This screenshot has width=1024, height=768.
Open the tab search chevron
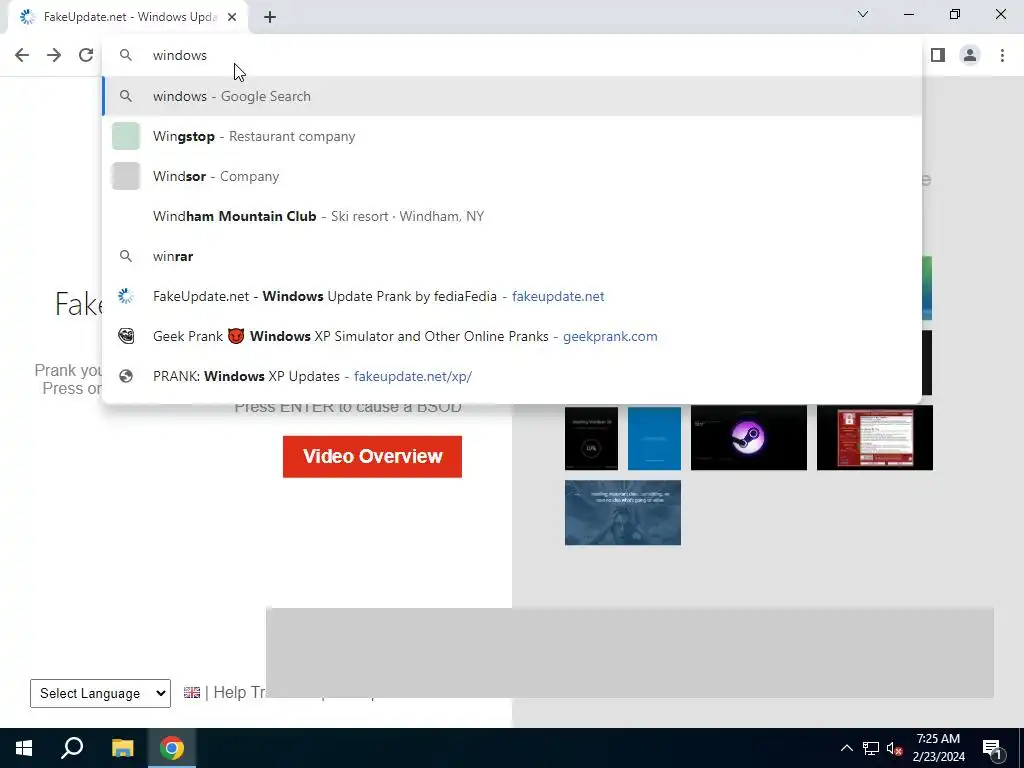point(863,14)
